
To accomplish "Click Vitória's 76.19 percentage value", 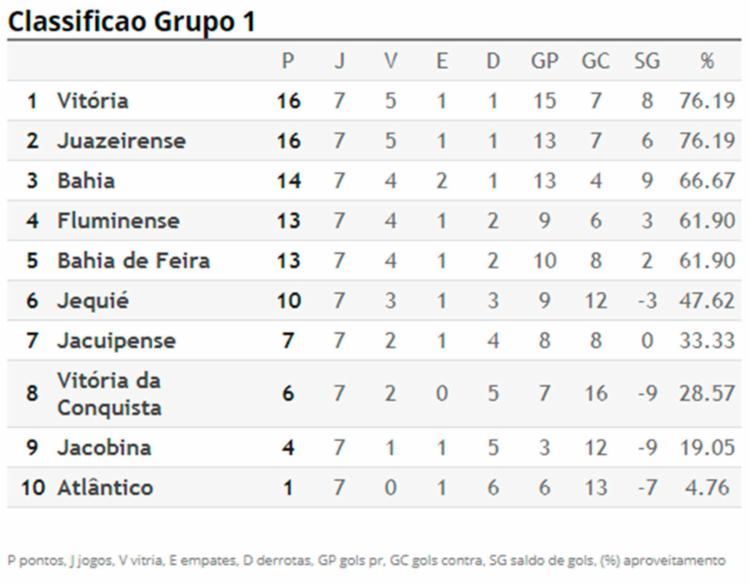I will click(x=707, y=101).
